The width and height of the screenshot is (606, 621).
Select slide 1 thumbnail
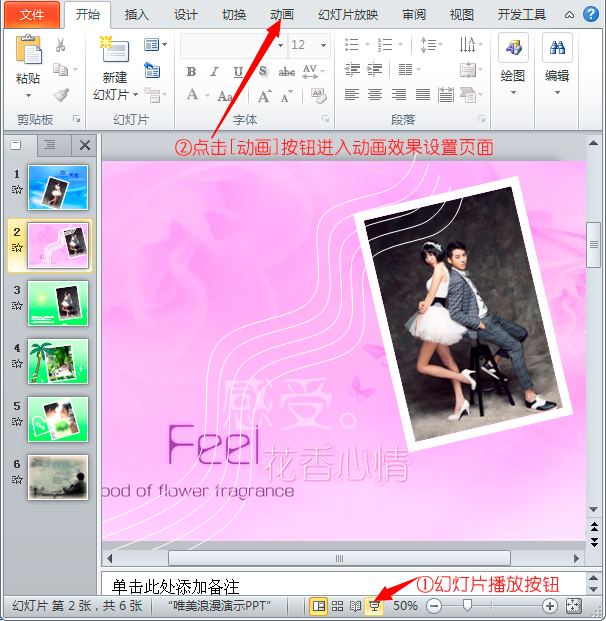58,188
